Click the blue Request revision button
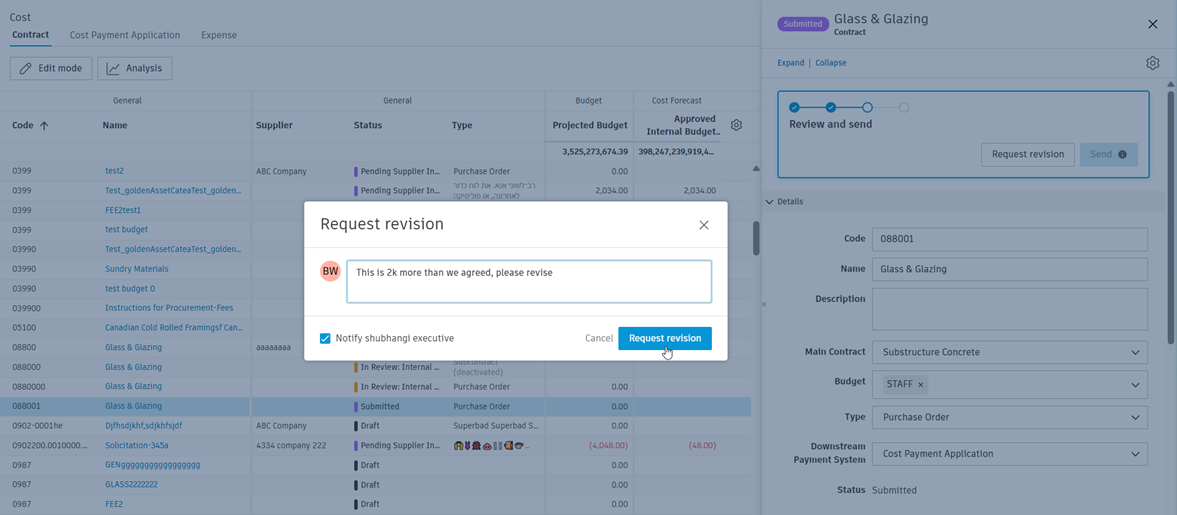Screen dimensions: 1177x515 [x=665, y=339]
